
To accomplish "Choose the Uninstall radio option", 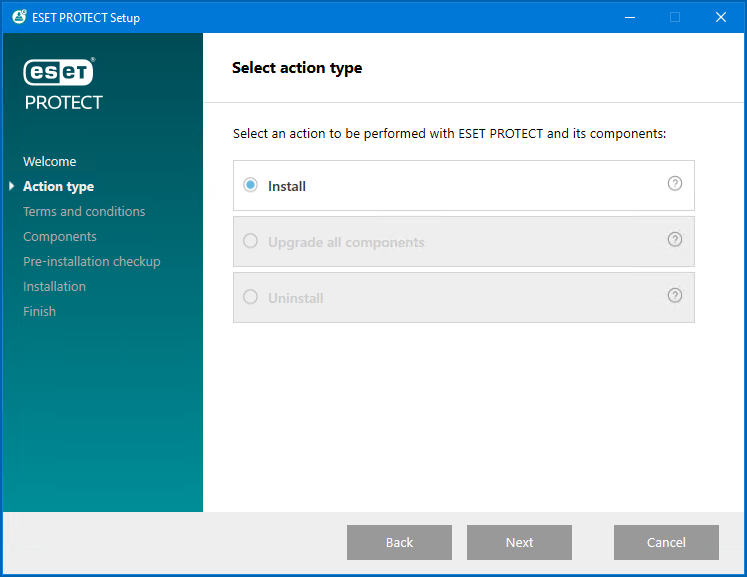I will tap(250, 298).
